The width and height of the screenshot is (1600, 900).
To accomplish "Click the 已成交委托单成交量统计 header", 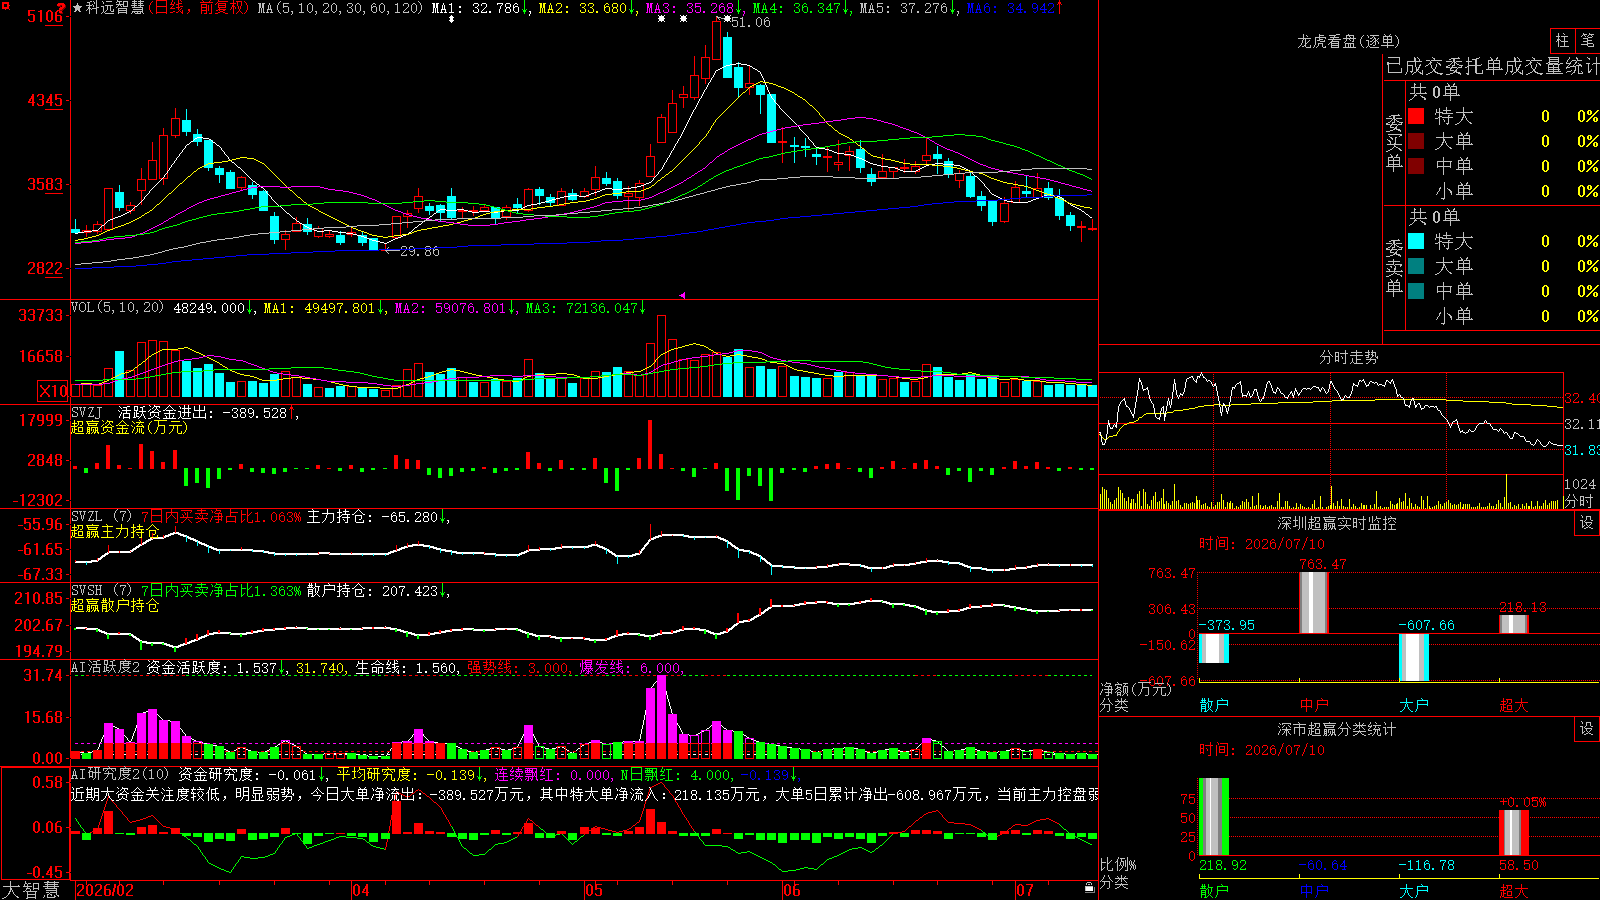I will [x=1492, y=66].
